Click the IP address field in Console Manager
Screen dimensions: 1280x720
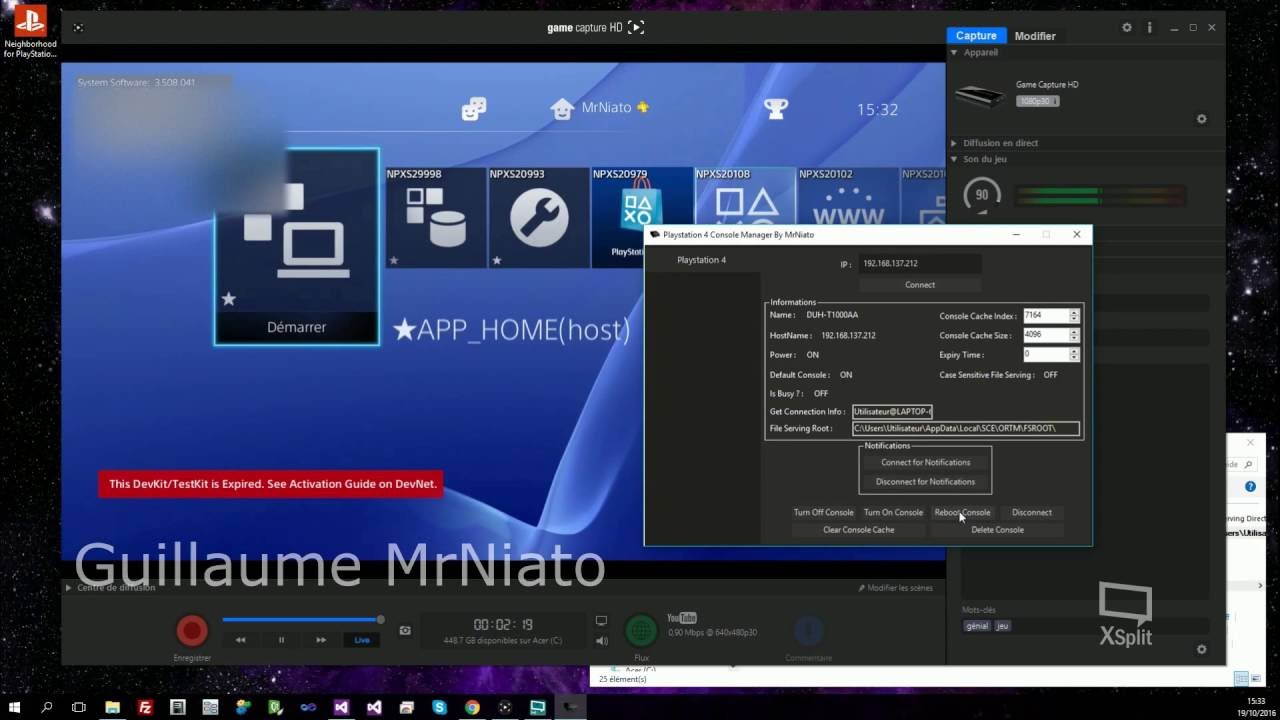tap(920, 263)
